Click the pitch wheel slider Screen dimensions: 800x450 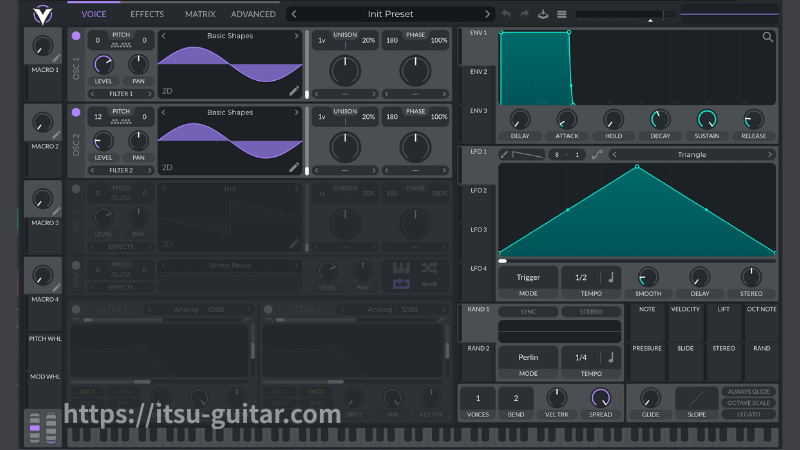click(x=35, y=427)
